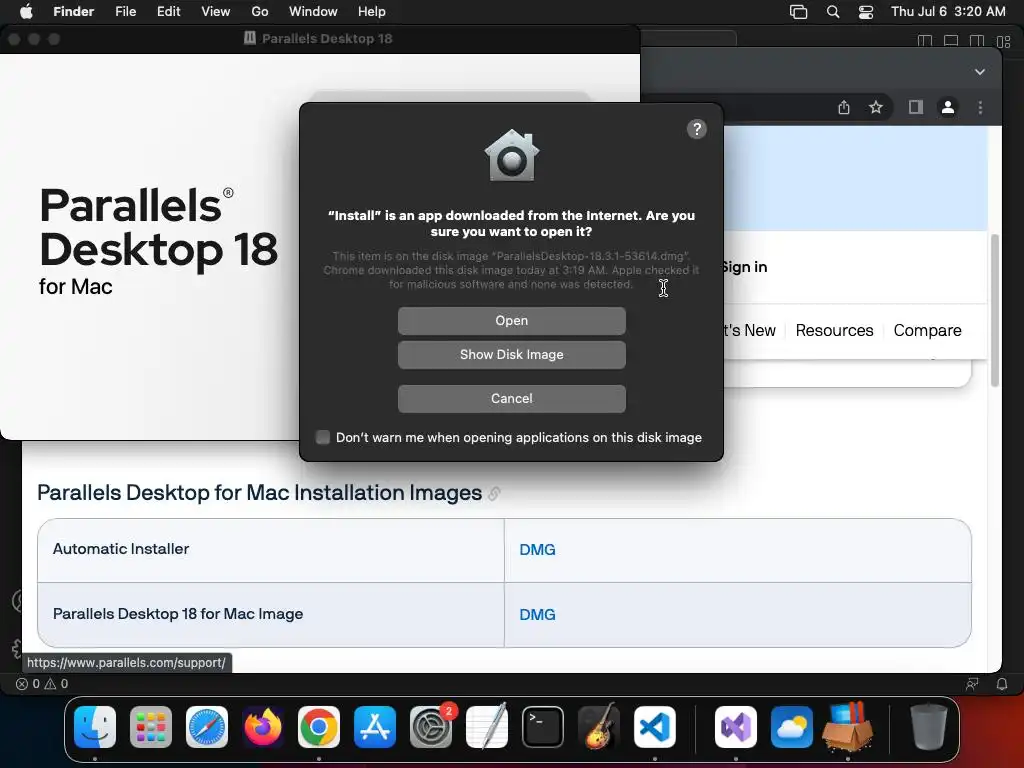This screenshot has height=768, width=1024.
Task: Open Chrome's three-dot menu
Action: click(980, 107)
